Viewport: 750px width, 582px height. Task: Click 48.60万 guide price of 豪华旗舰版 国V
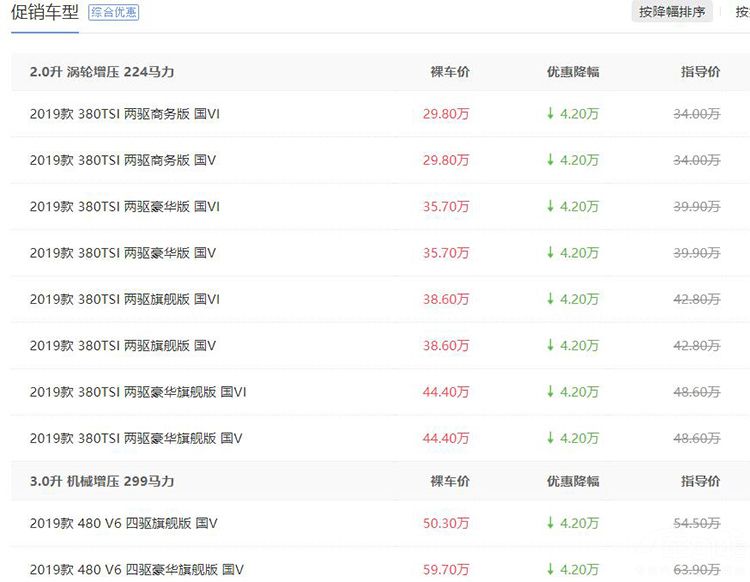[x=697, y=439]
